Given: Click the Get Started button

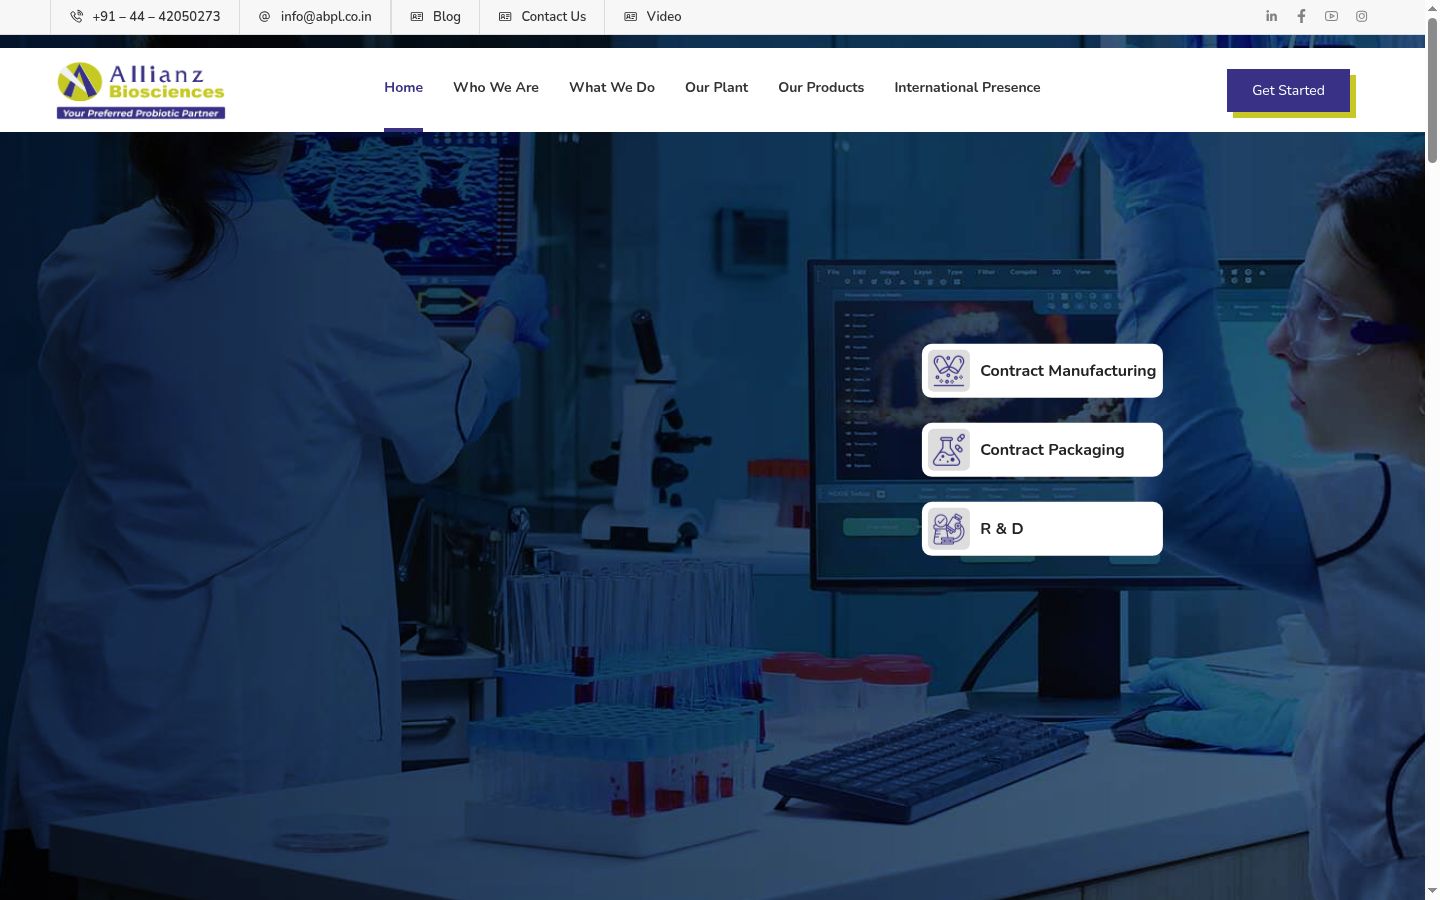Looking at the screenshot, I should coord(1288,90).
